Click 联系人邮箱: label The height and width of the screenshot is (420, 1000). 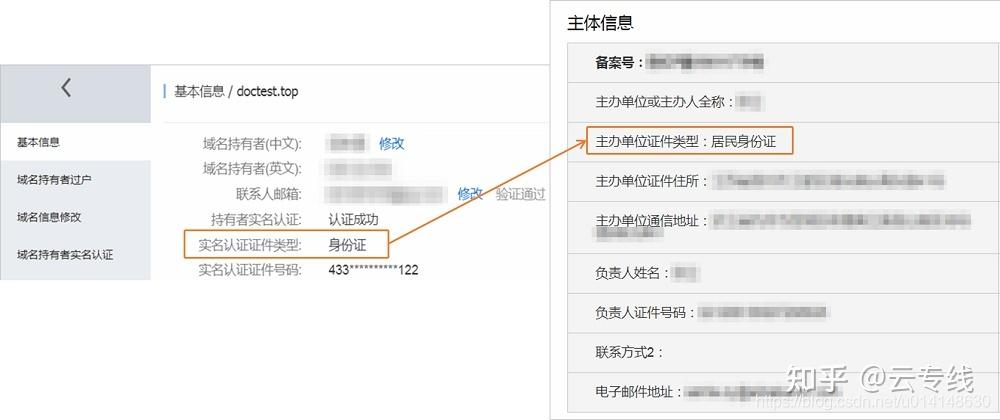pos(268,194)
